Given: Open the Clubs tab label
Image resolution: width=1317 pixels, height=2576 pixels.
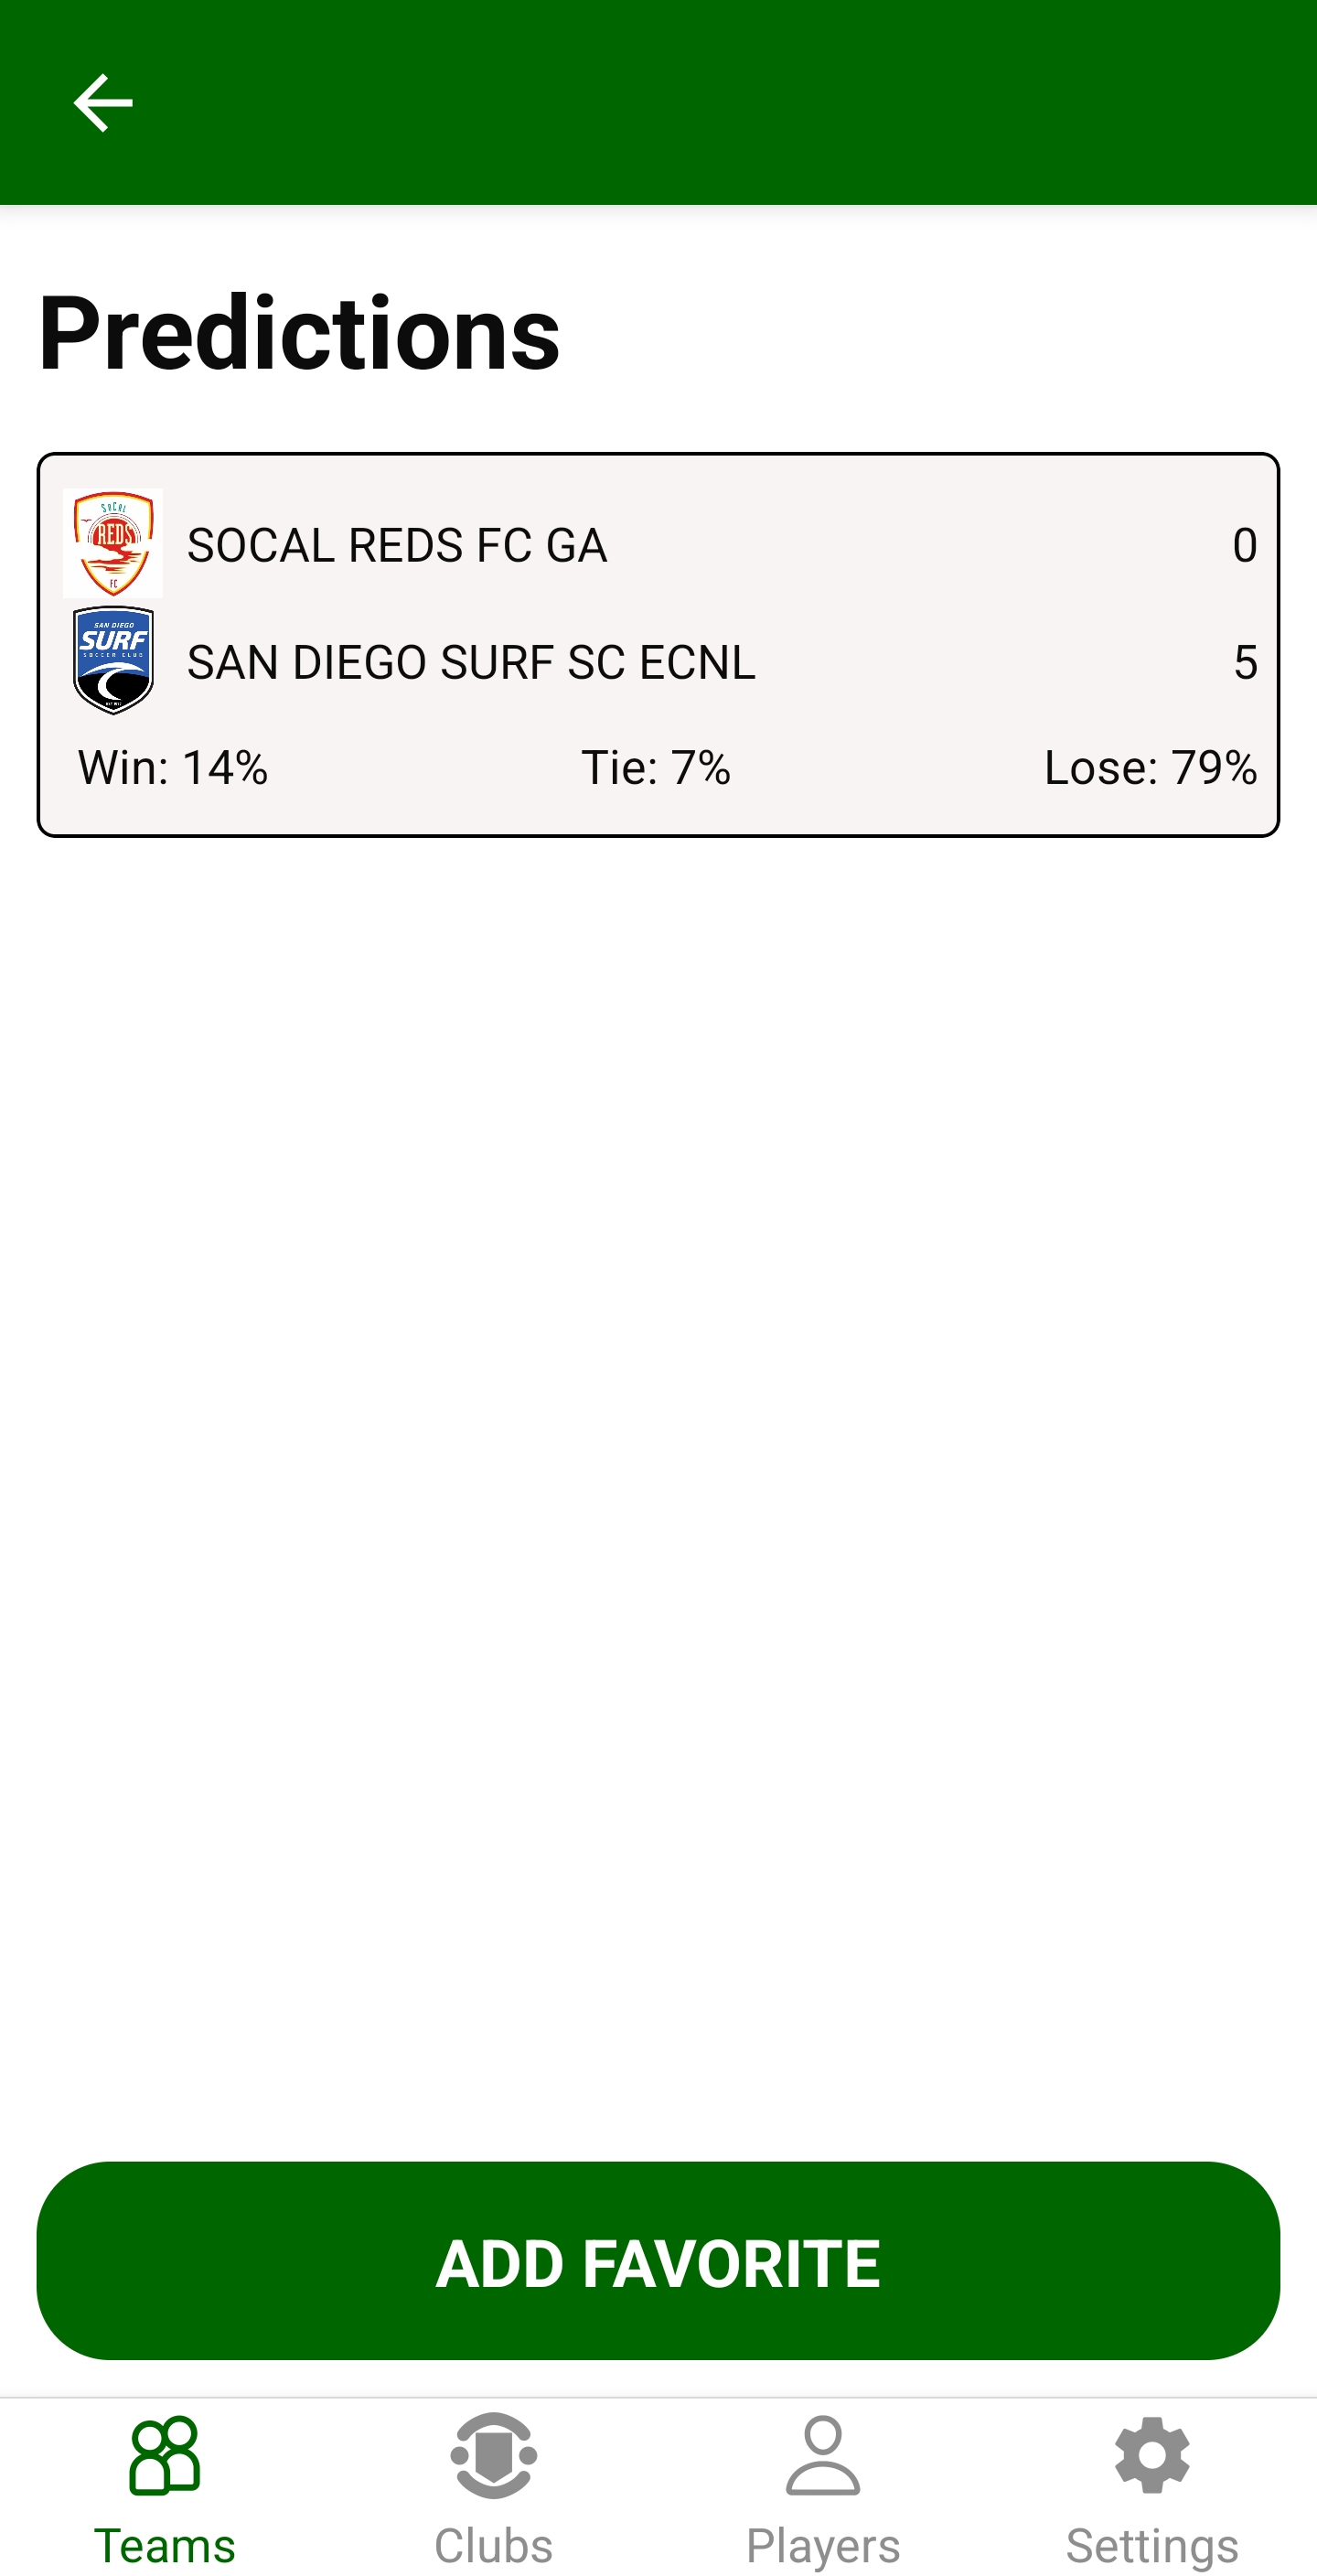Looking at the screenshot, I should 494,2545.
